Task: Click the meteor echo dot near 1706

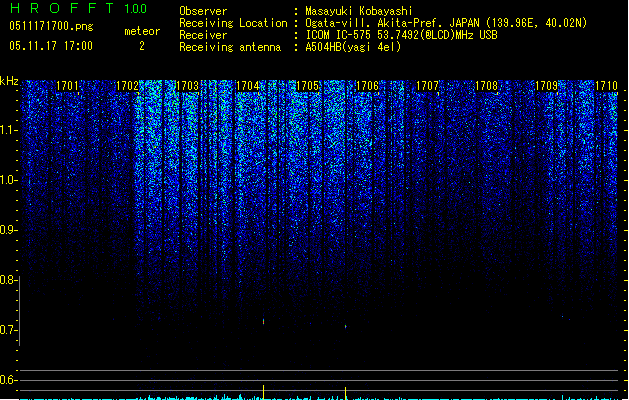Action: [345, 327]
